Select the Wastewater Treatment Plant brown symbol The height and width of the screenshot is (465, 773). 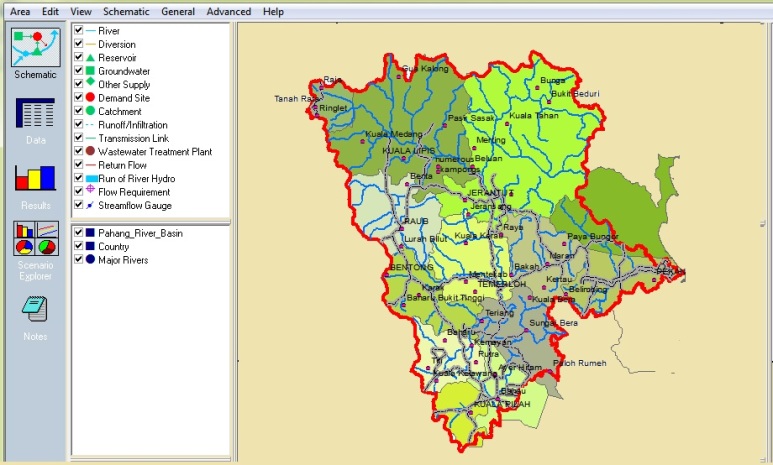(x=91, y=152)
